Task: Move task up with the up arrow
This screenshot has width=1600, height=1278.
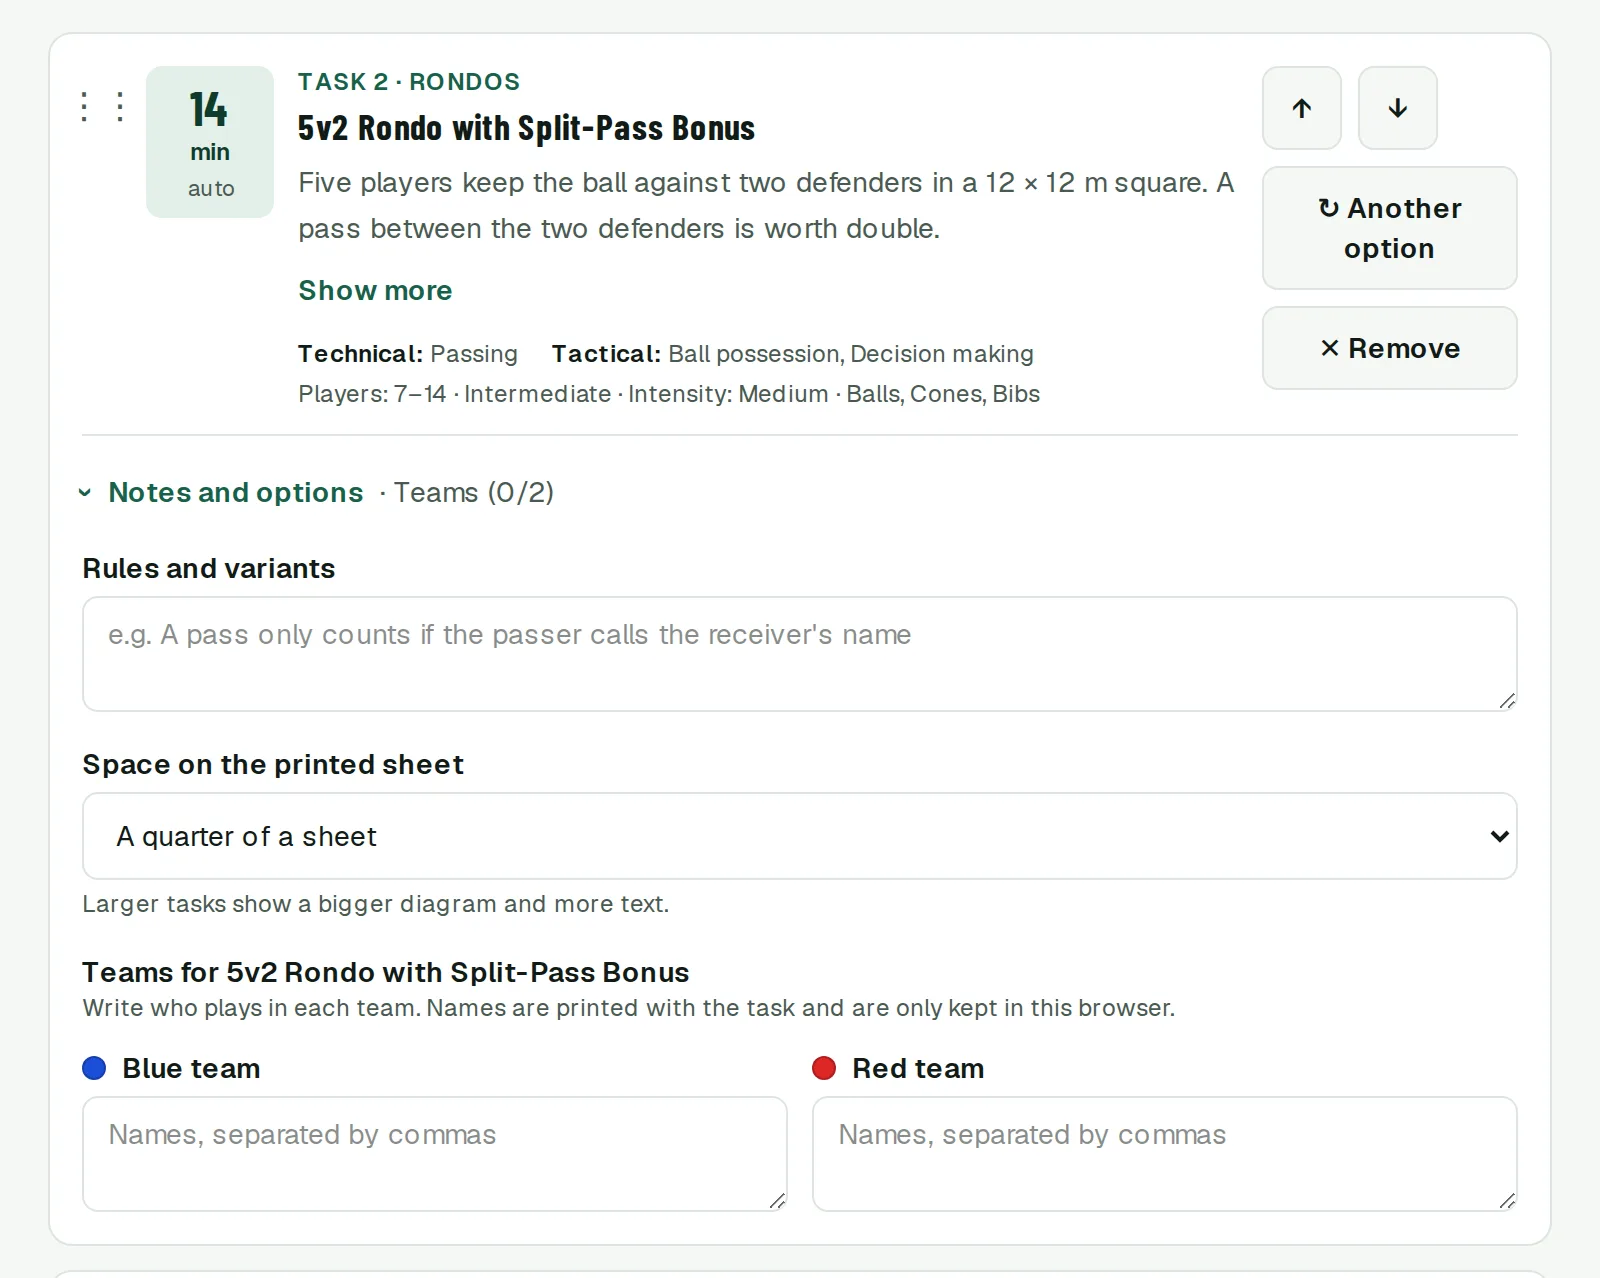Action: pyautogui.click(x=1301, y=108)
